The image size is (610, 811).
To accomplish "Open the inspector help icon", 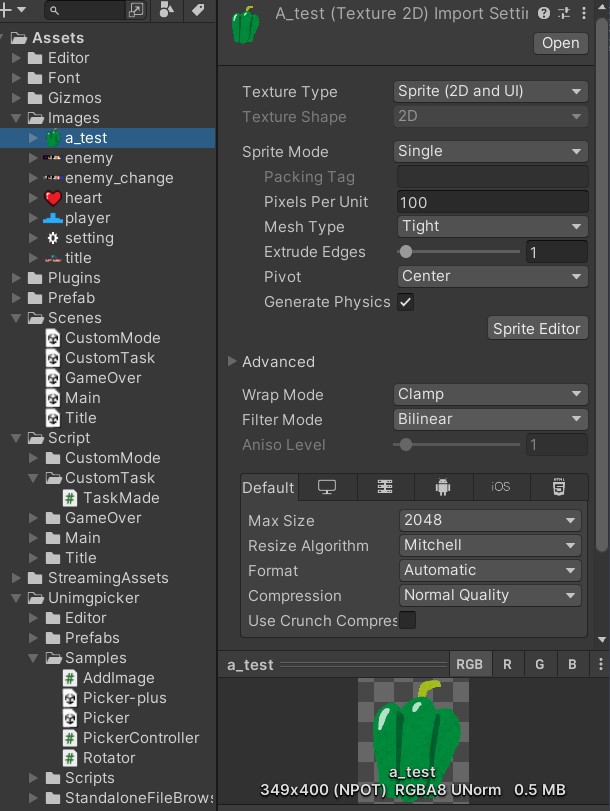I will click(544, 13).
